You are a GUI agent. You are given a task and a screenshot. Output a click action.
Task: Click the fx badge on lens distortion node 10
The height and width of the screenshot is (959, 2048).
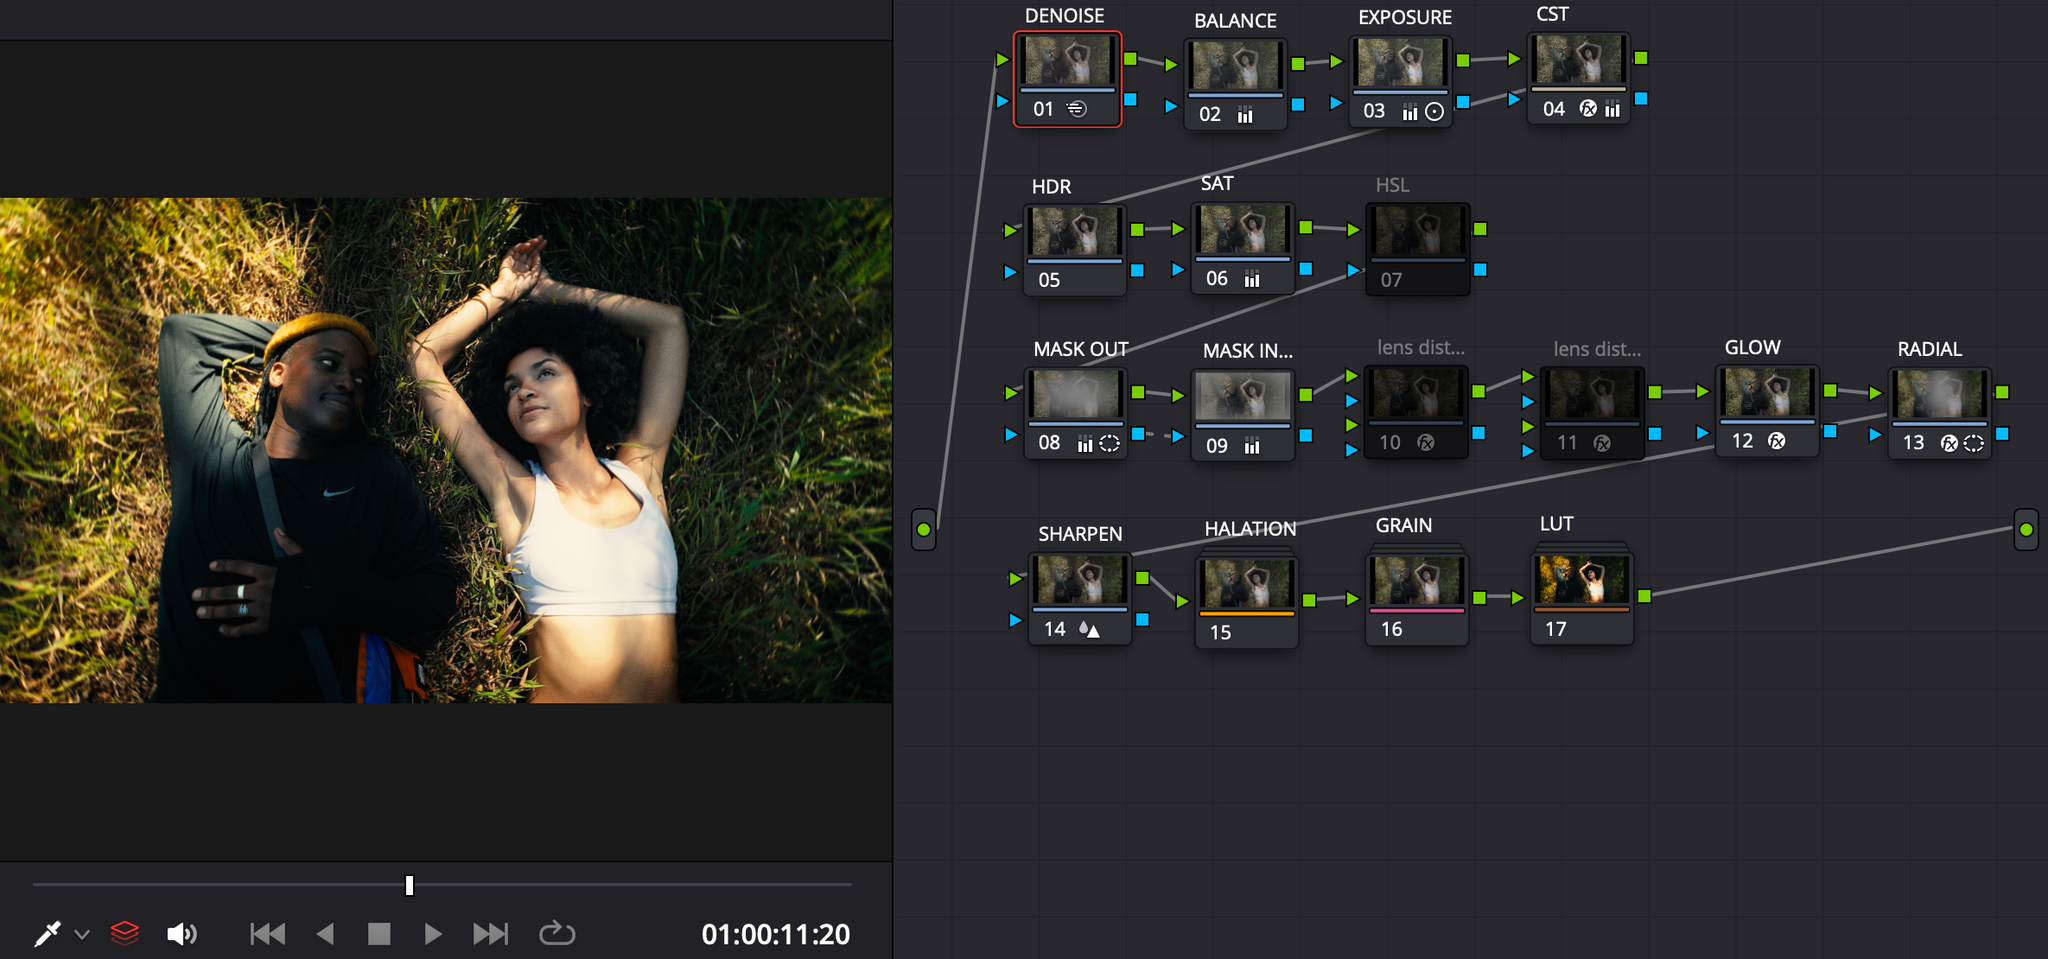coord(1427,443)
